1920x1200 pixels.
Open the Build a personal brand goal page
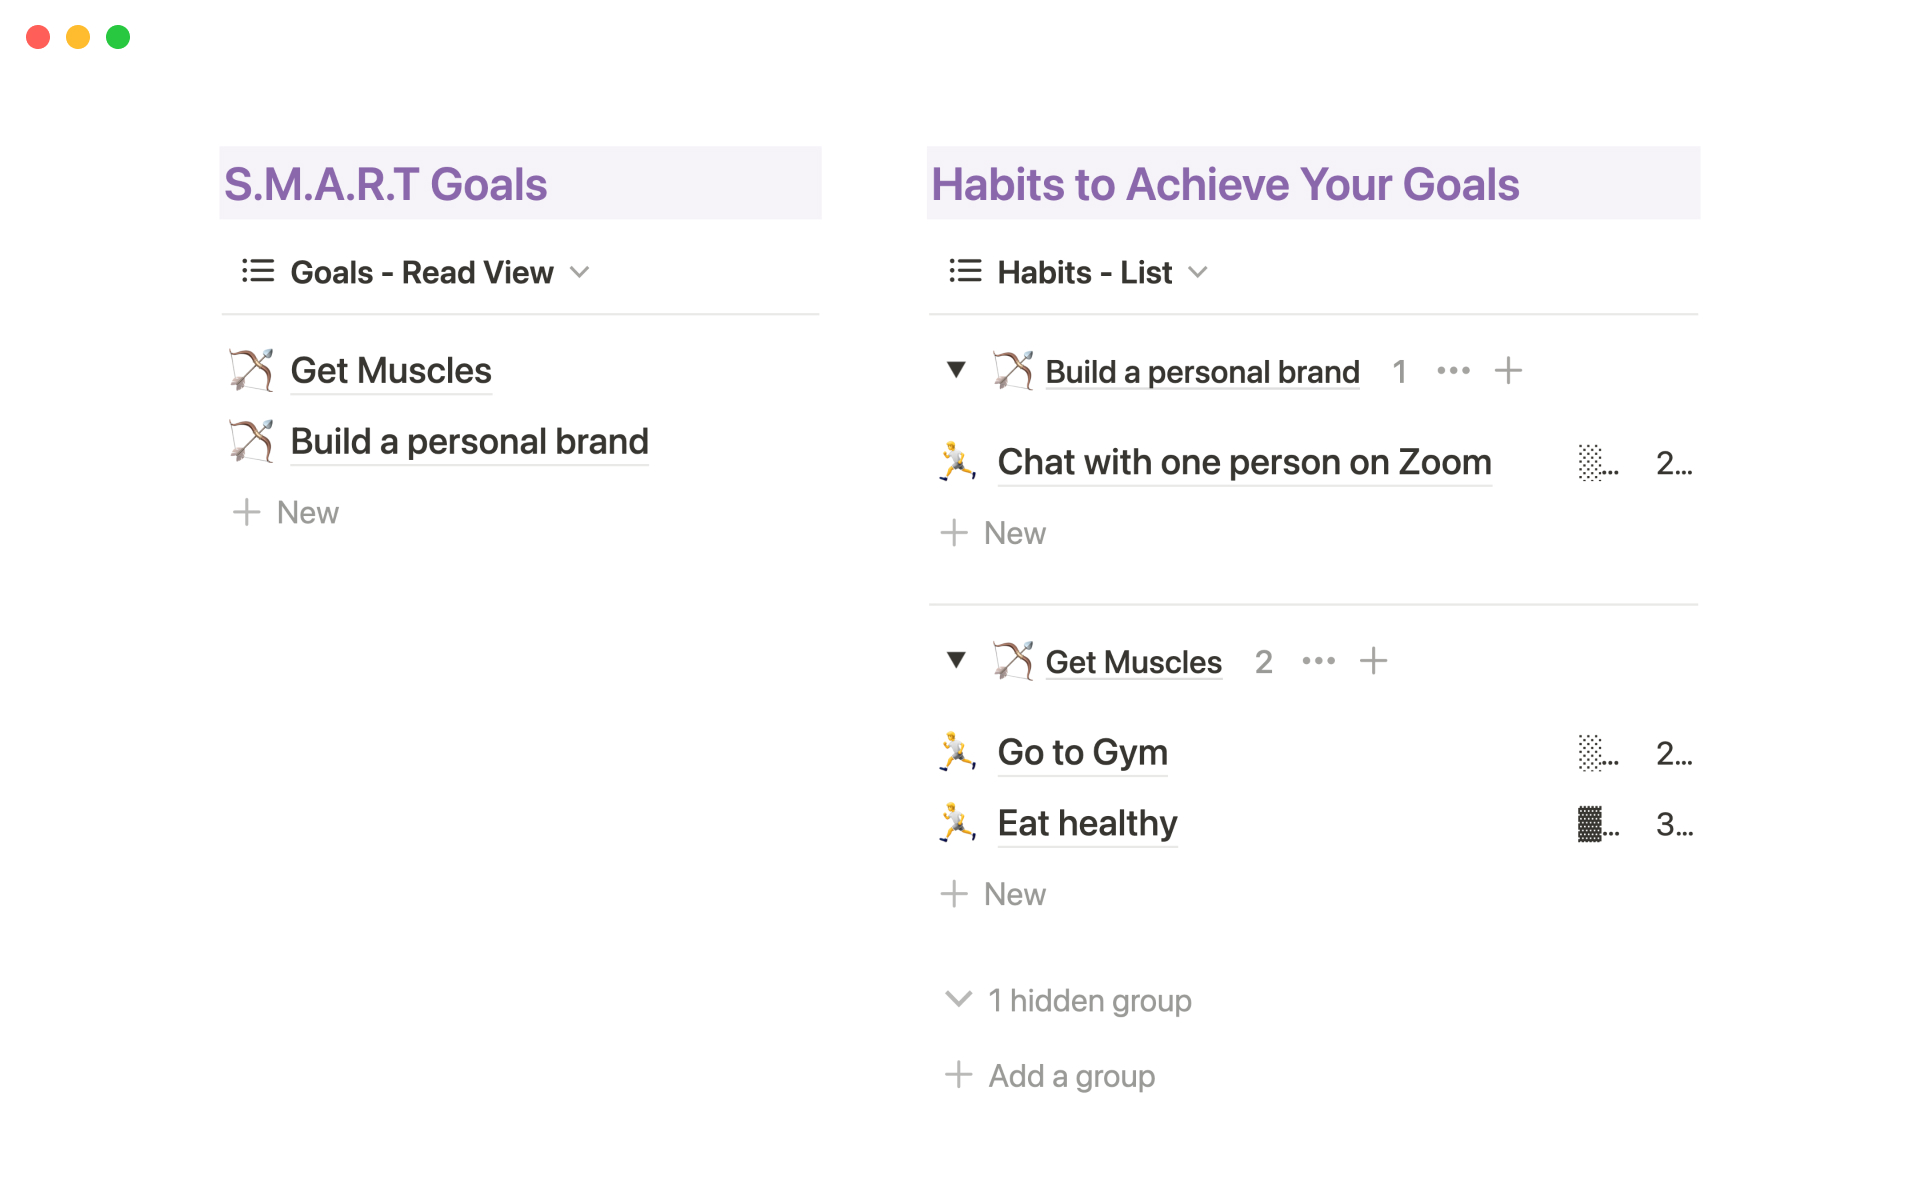469,441
